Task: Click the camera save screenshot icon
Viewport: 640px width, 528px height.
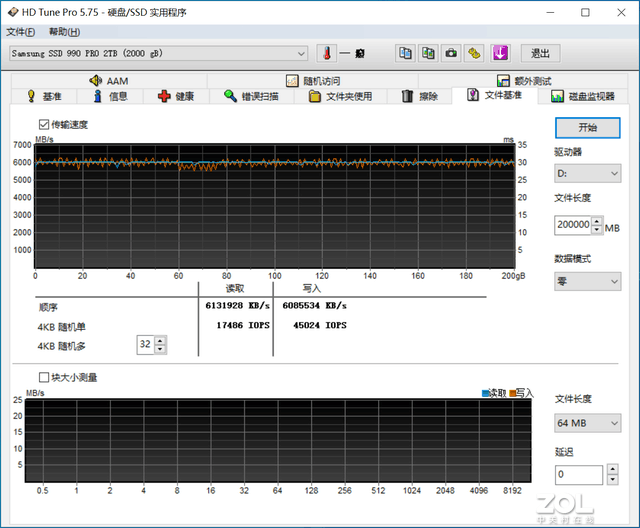Action: [x=451, y=53]
